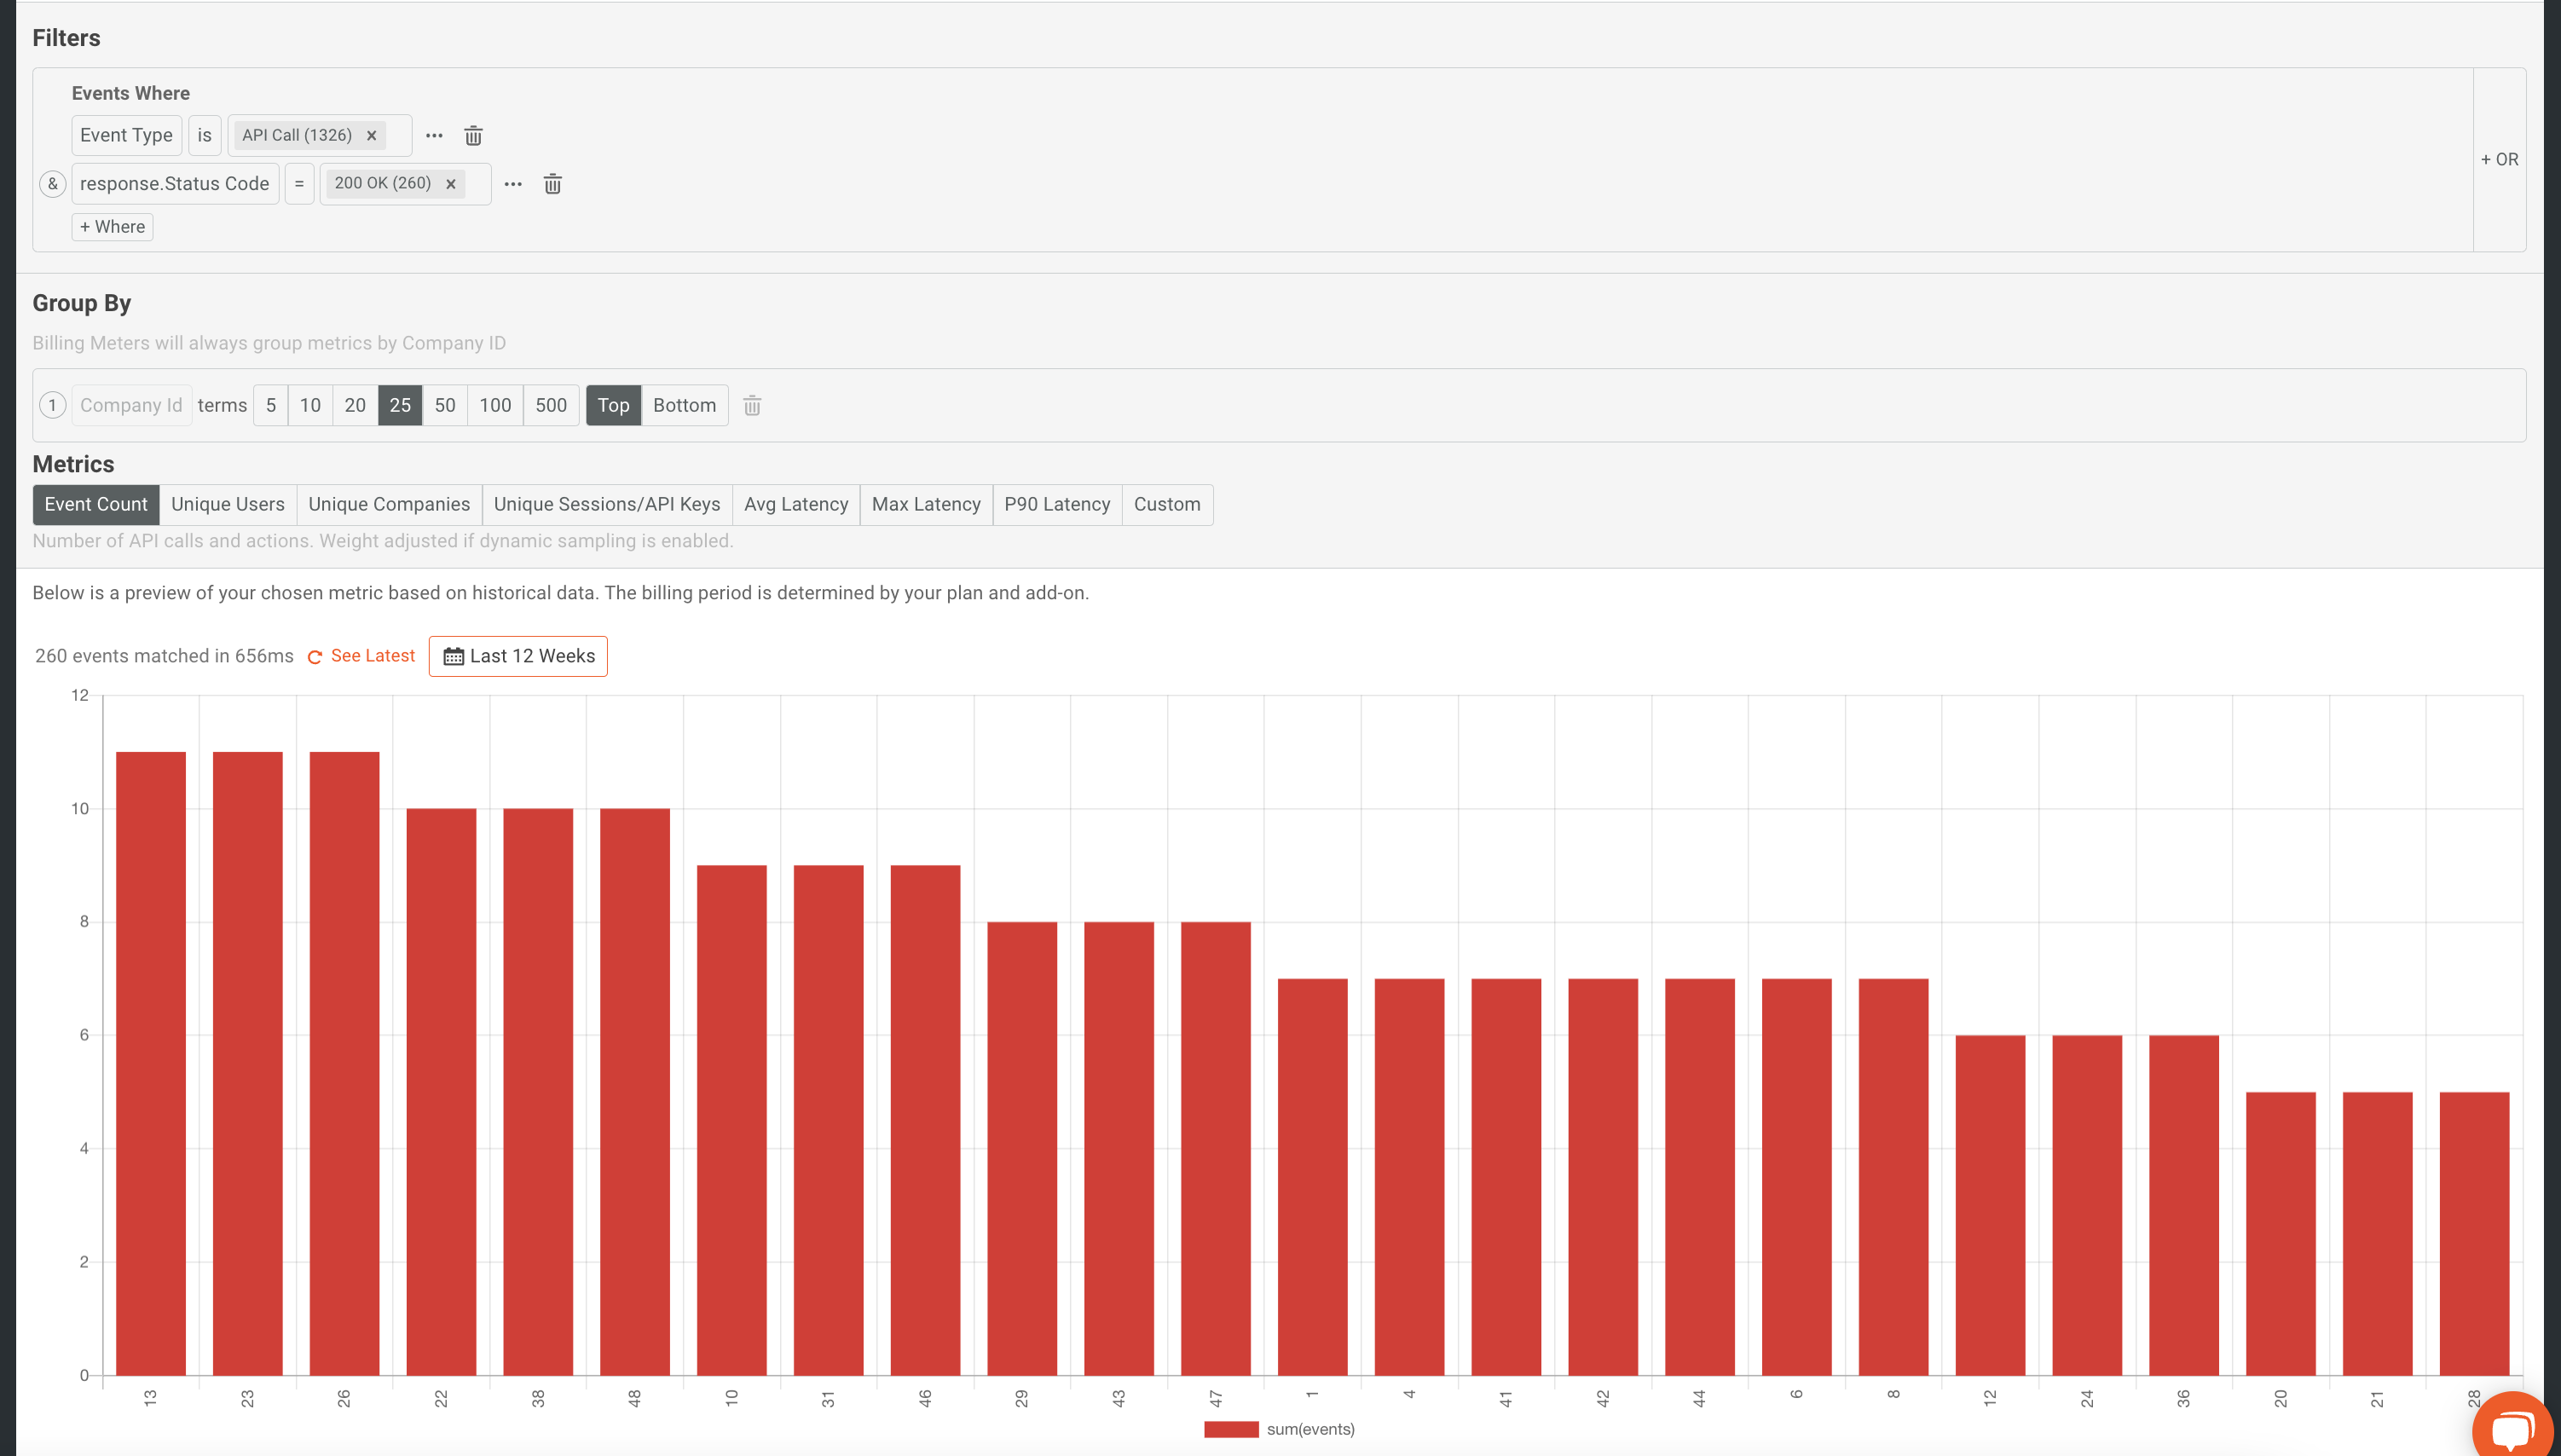Screen dimensions: 2561x1456
Task: Set group terms to 500
Action: [x=551, y=405]
